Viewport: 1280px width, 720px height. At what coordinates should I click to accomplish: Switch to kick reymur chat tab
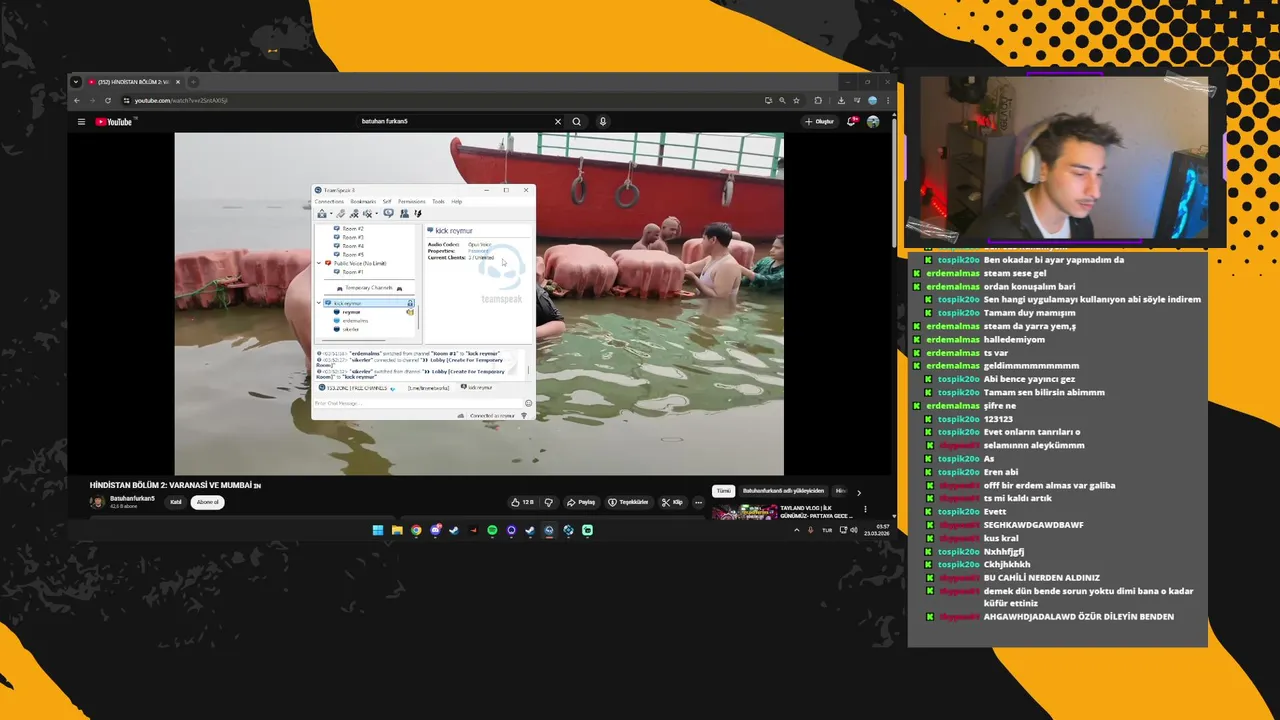[x=477, y=387]
